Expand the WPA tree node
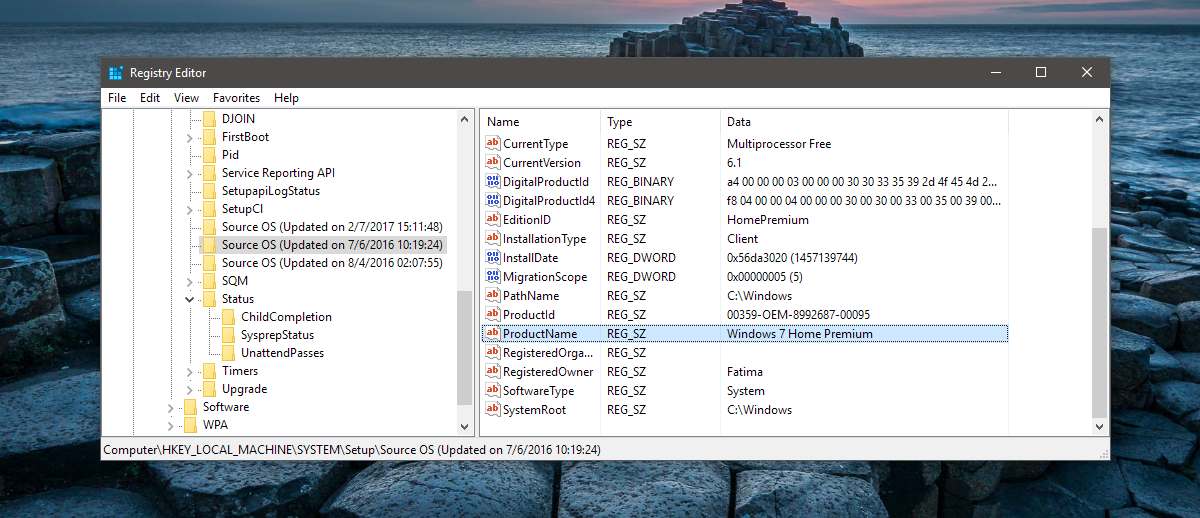The width and height of the screenshot is (1200, 518). click(x=171, y=425)
